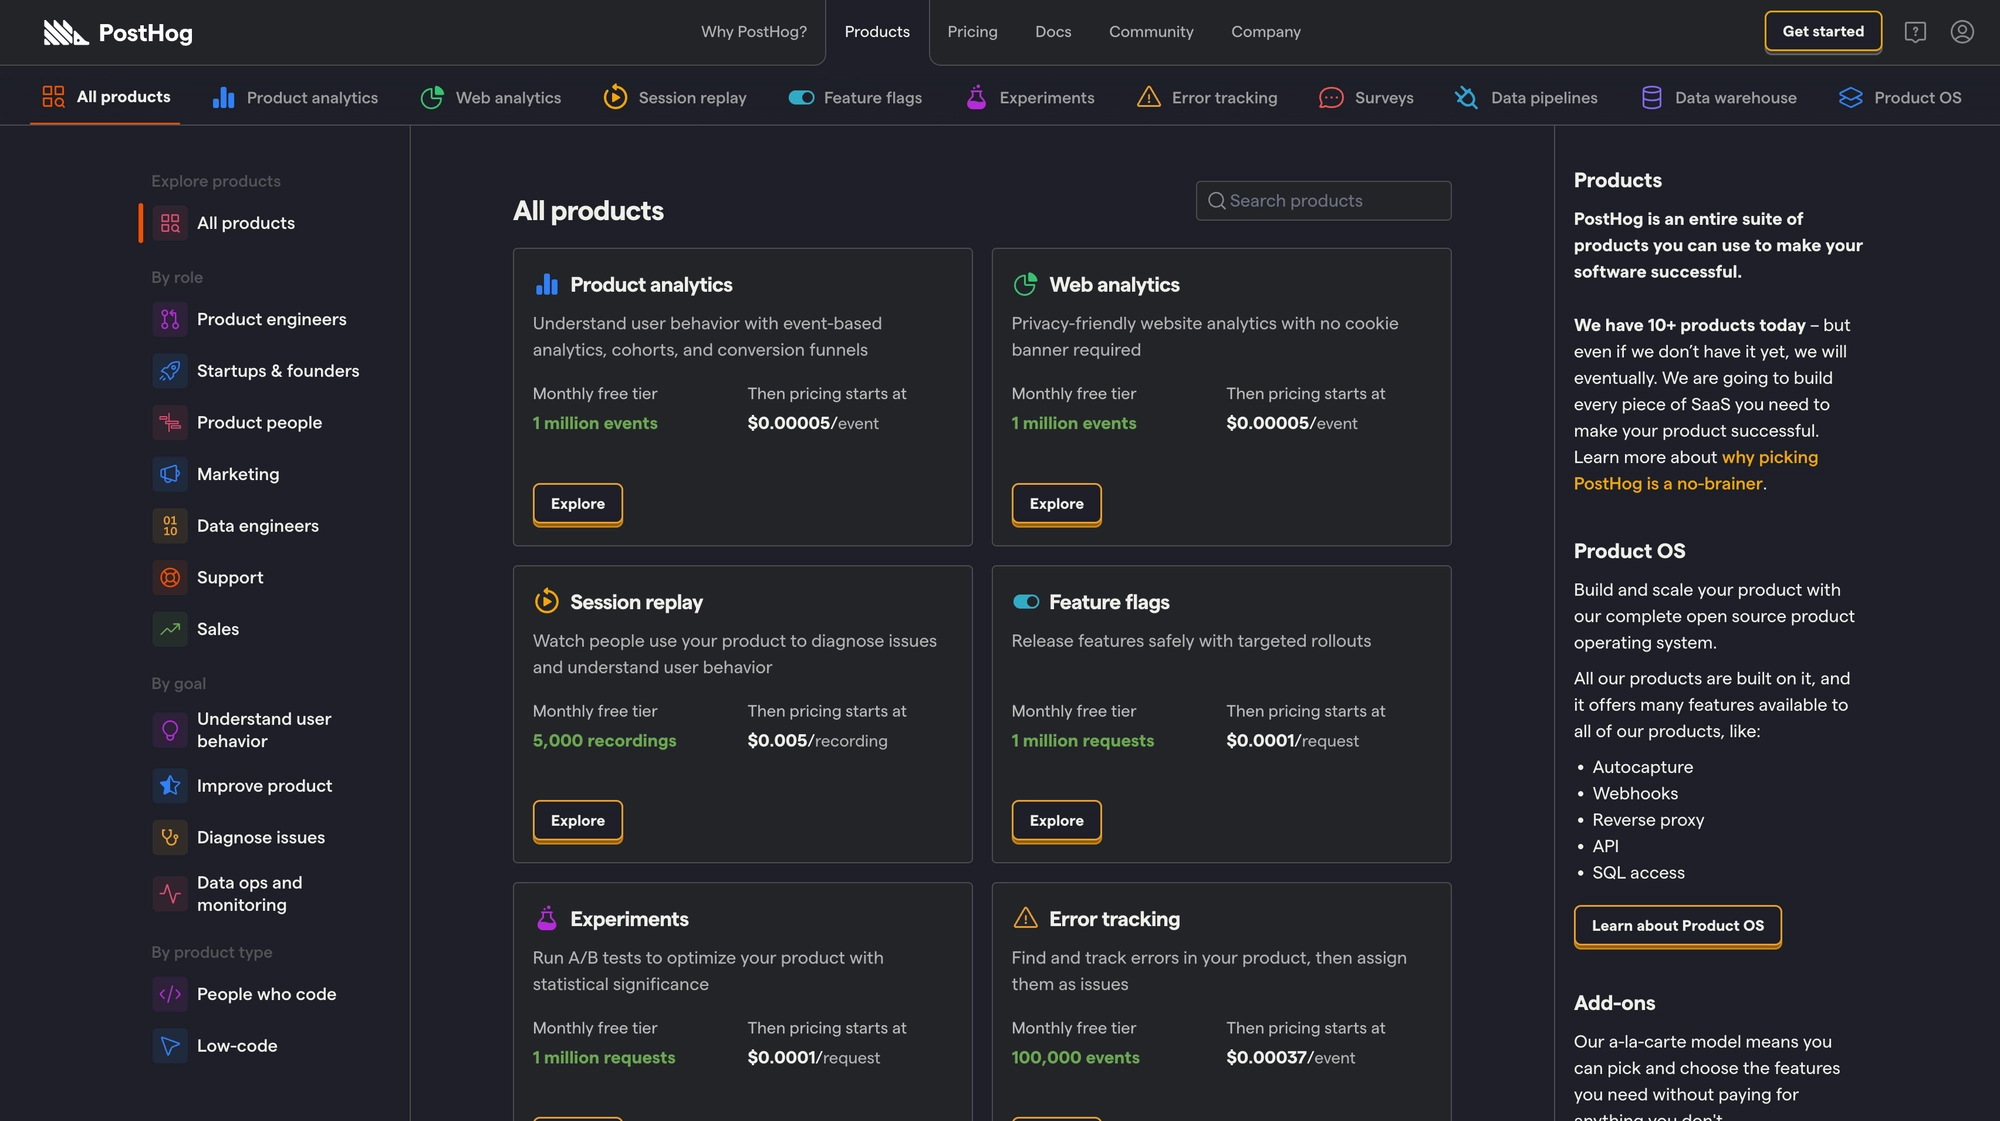The image size is (2000, 1121).
Task: Click the Session replay card title
Action: [636, 602]
